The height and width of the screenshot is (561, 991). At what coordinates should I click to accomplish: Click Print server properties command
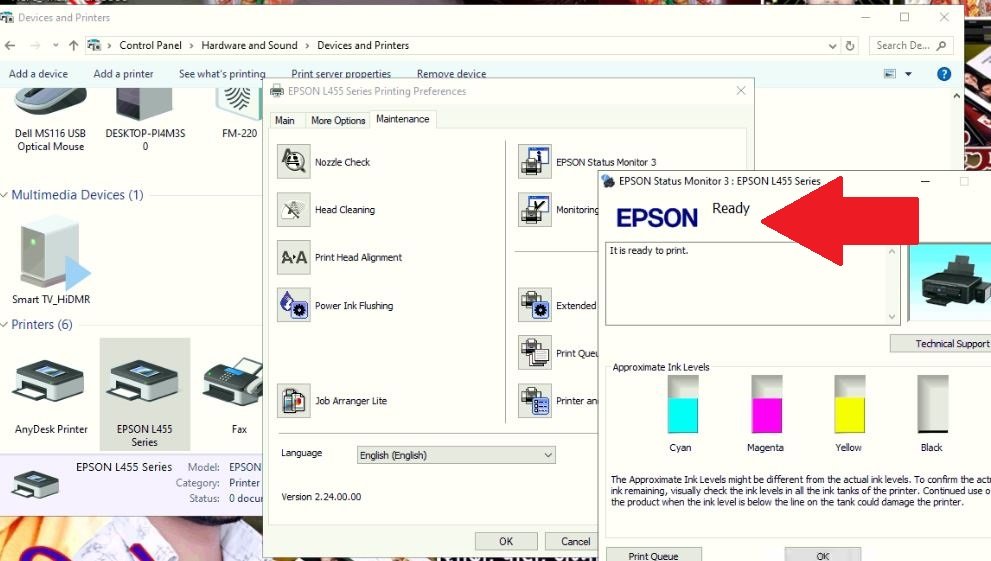pos(341,74)
